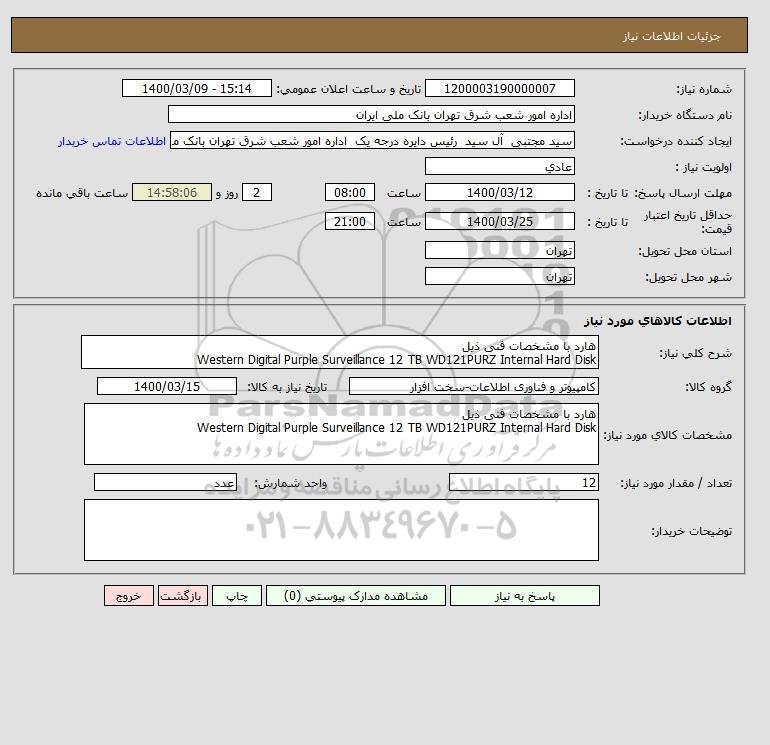The image size is (770, 745).
Task: Click the remaining days field showing 2
Action: [x=256, y=193]
